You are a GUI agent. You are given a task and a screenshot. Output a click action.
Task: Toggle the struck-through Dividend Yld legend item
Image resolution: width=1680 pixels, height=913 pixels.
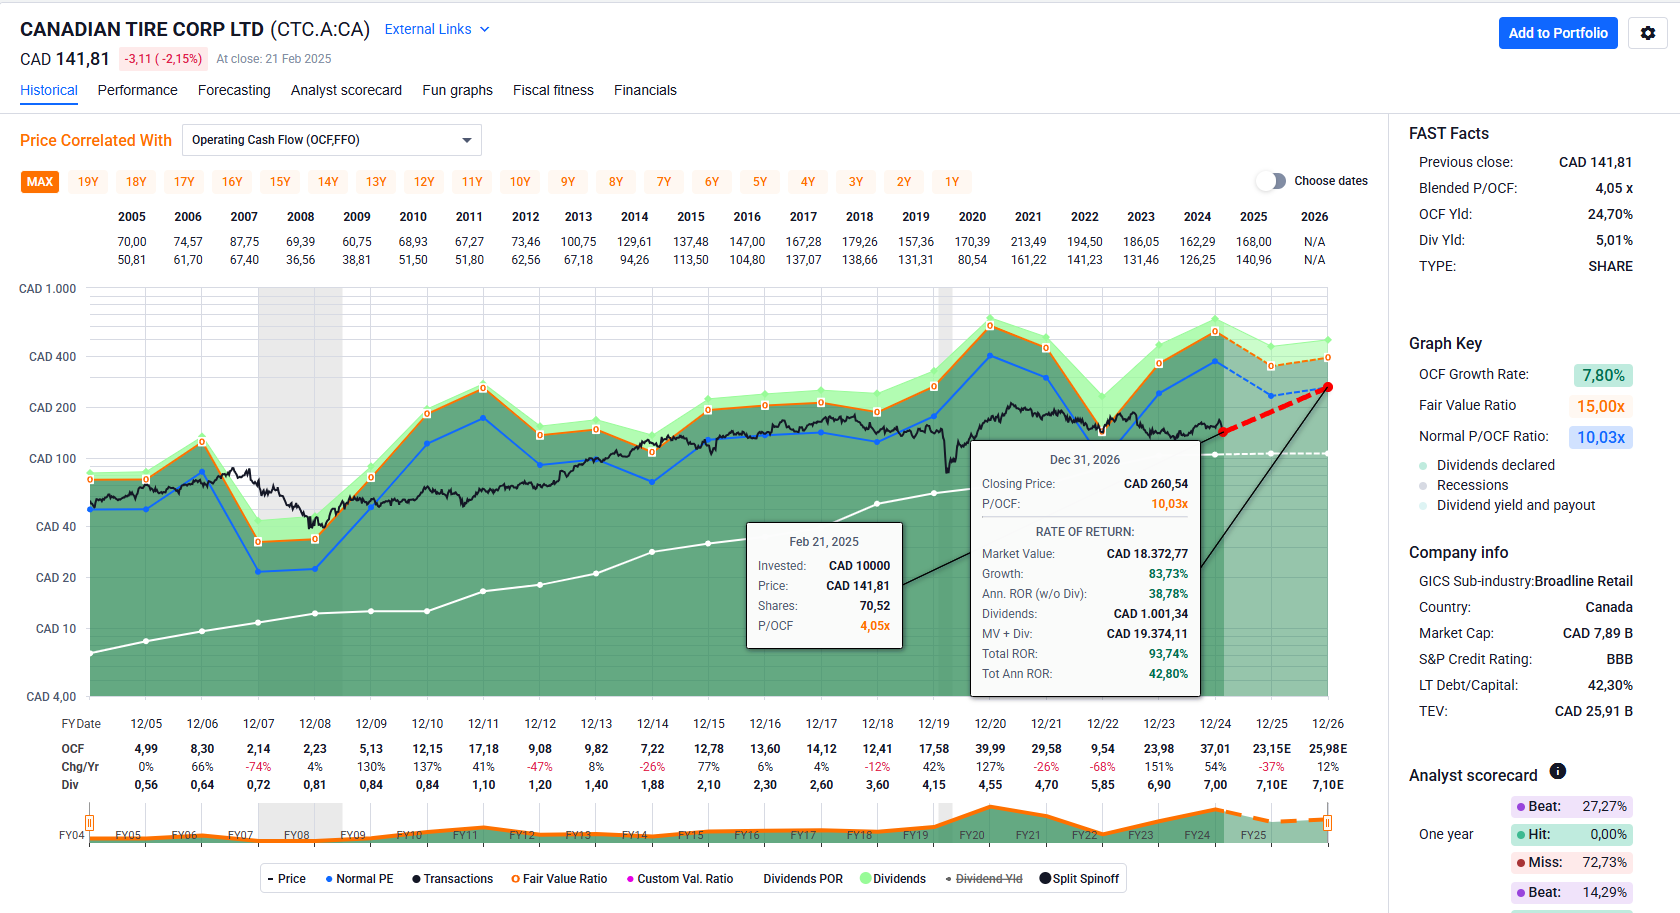click(984, 879)
